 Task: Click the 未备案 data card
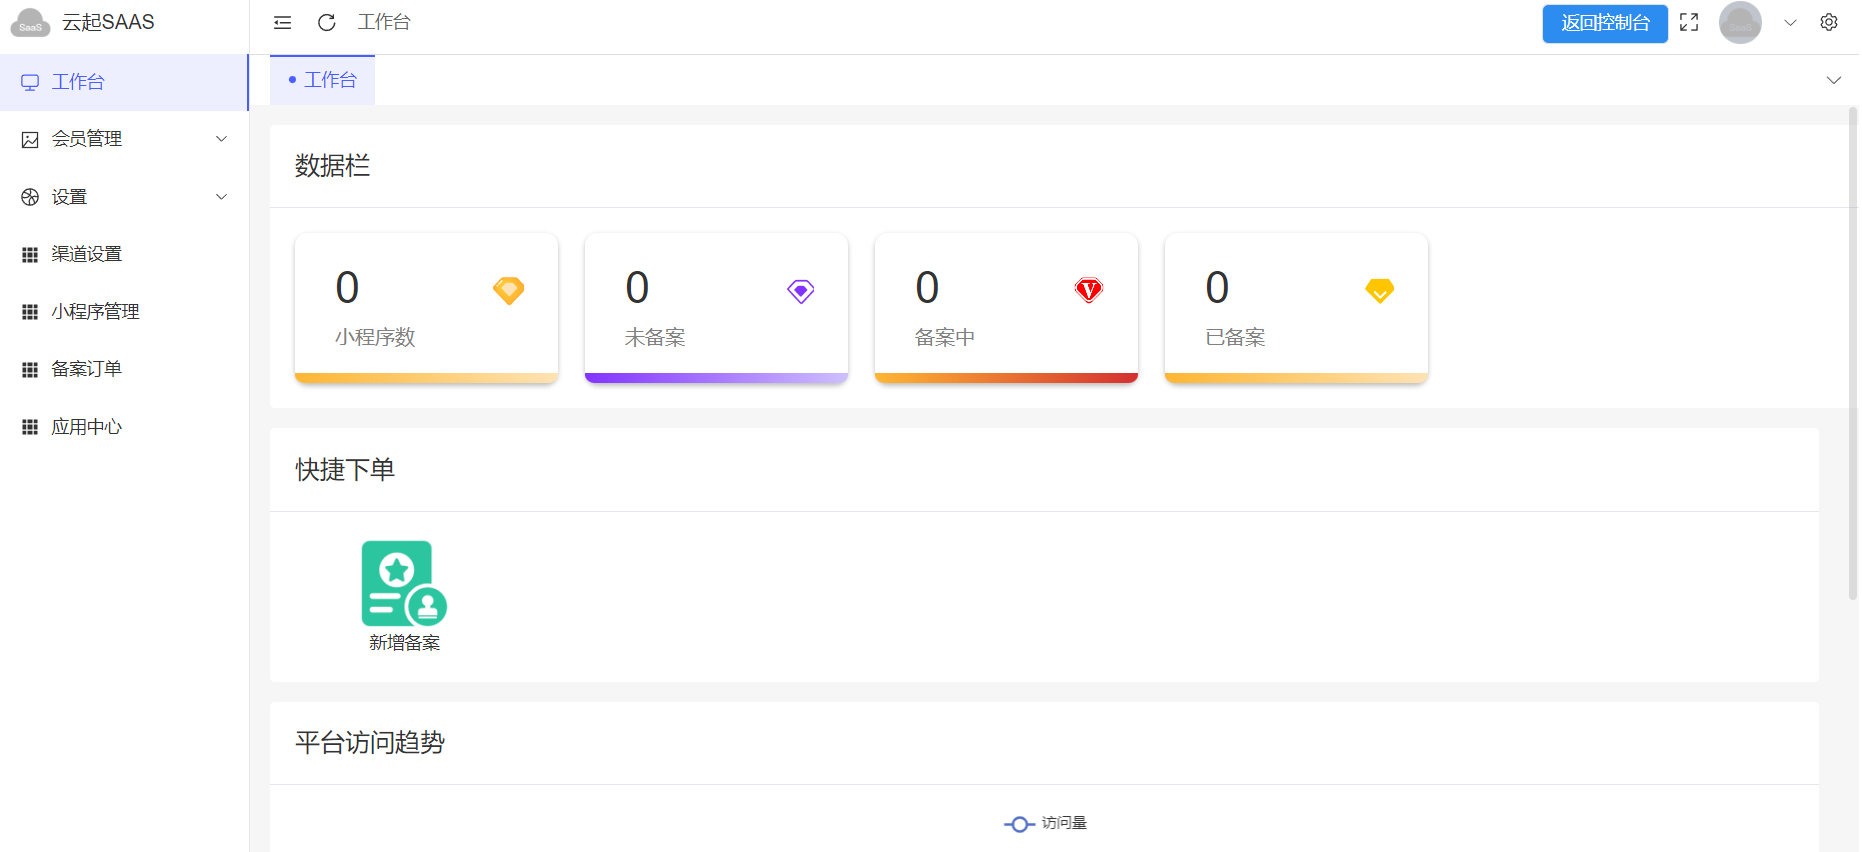716,308
